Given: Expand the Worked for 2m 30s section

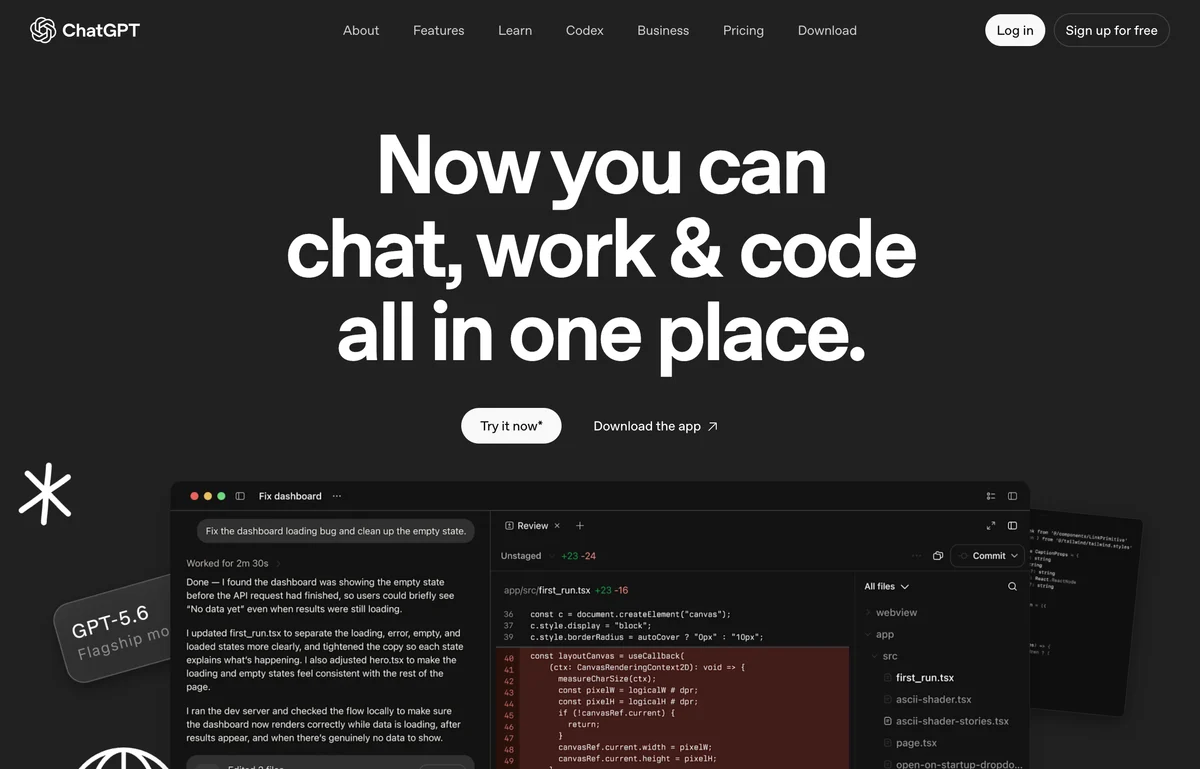Looking at the screenshot, I should tap(232, 564).
